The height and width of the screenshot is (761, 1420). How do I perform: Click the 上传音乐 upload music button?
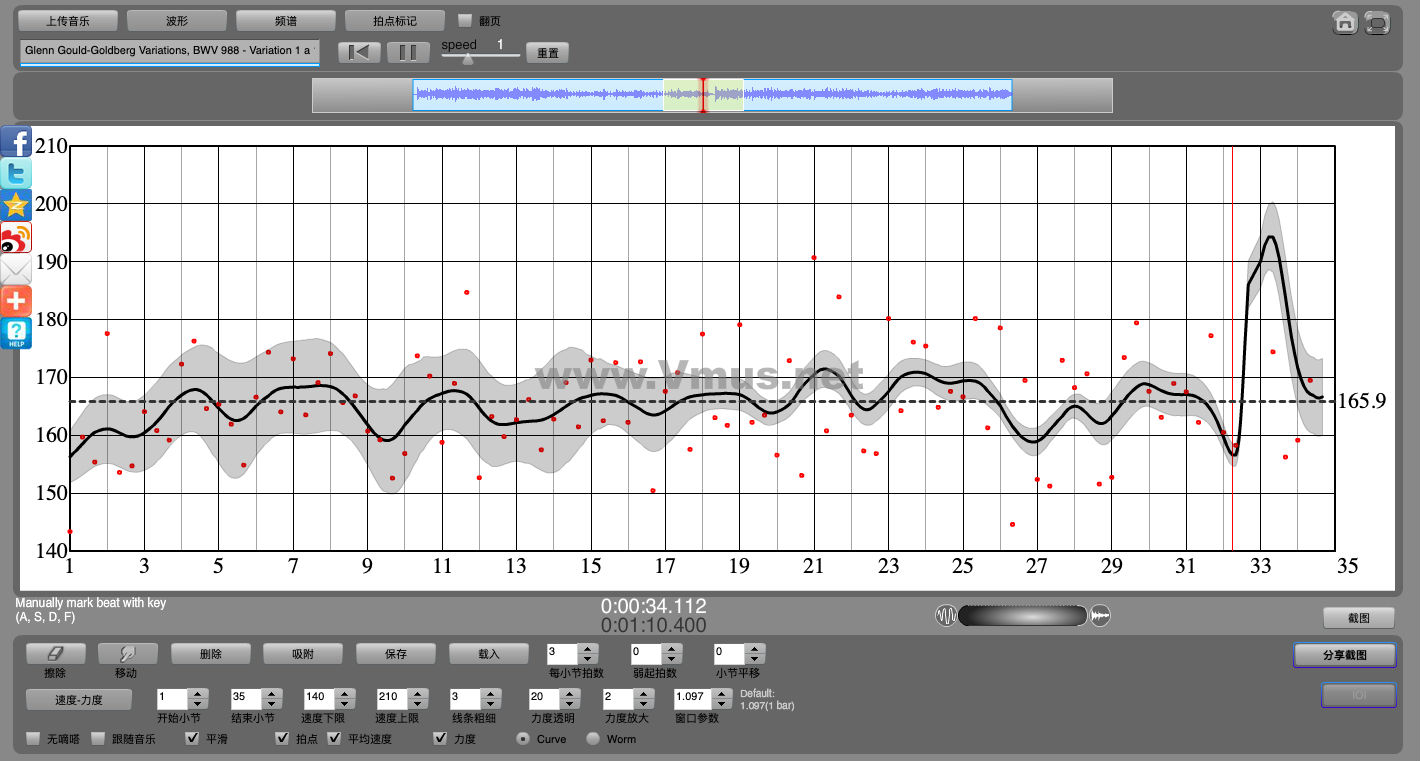click(x=68, y=20)
